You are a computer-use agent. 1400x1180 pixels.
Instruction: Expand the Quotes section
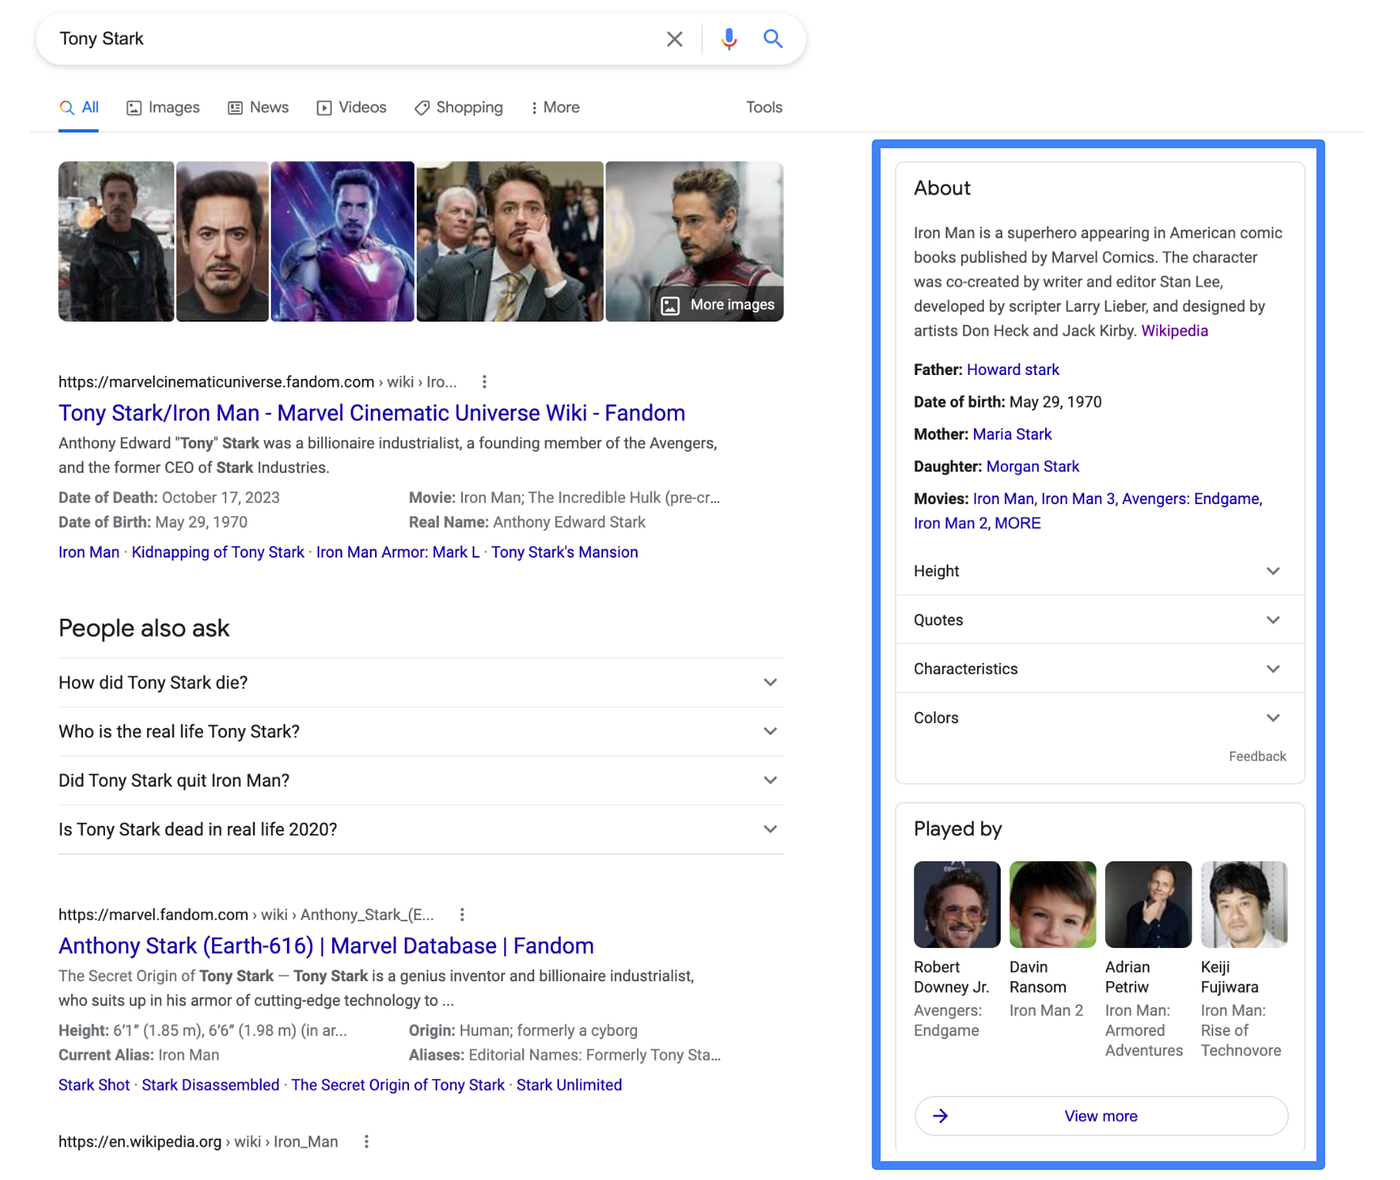(1100, 621)
